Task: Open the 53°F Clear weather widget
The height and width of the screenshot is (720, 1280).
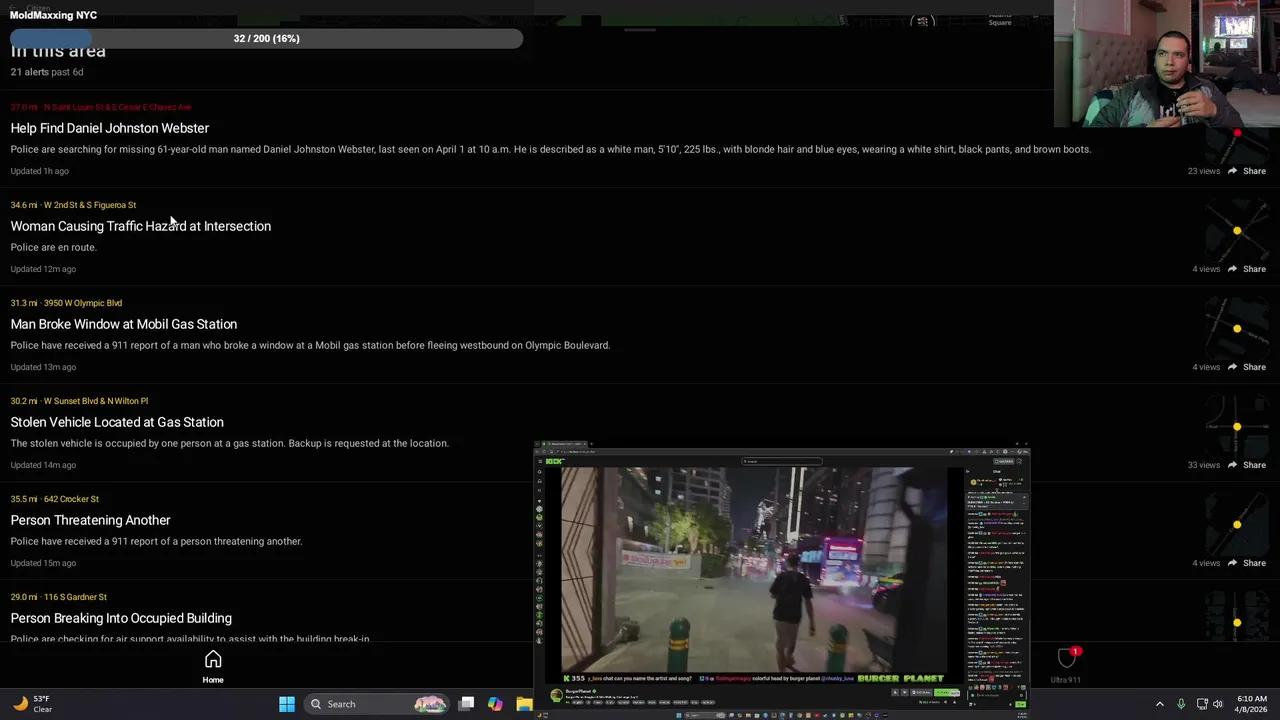Action: click(32, 704)
